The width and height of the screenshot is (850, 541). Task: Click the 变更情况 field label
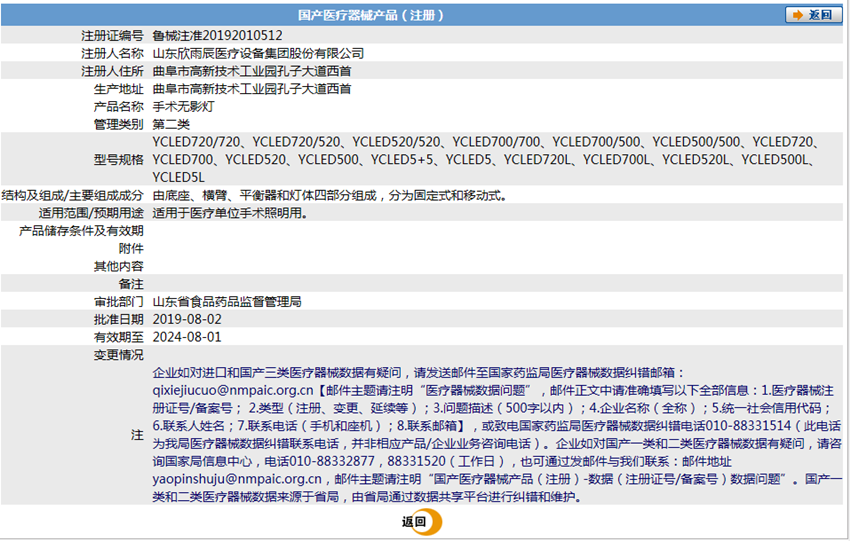point(119,355)
